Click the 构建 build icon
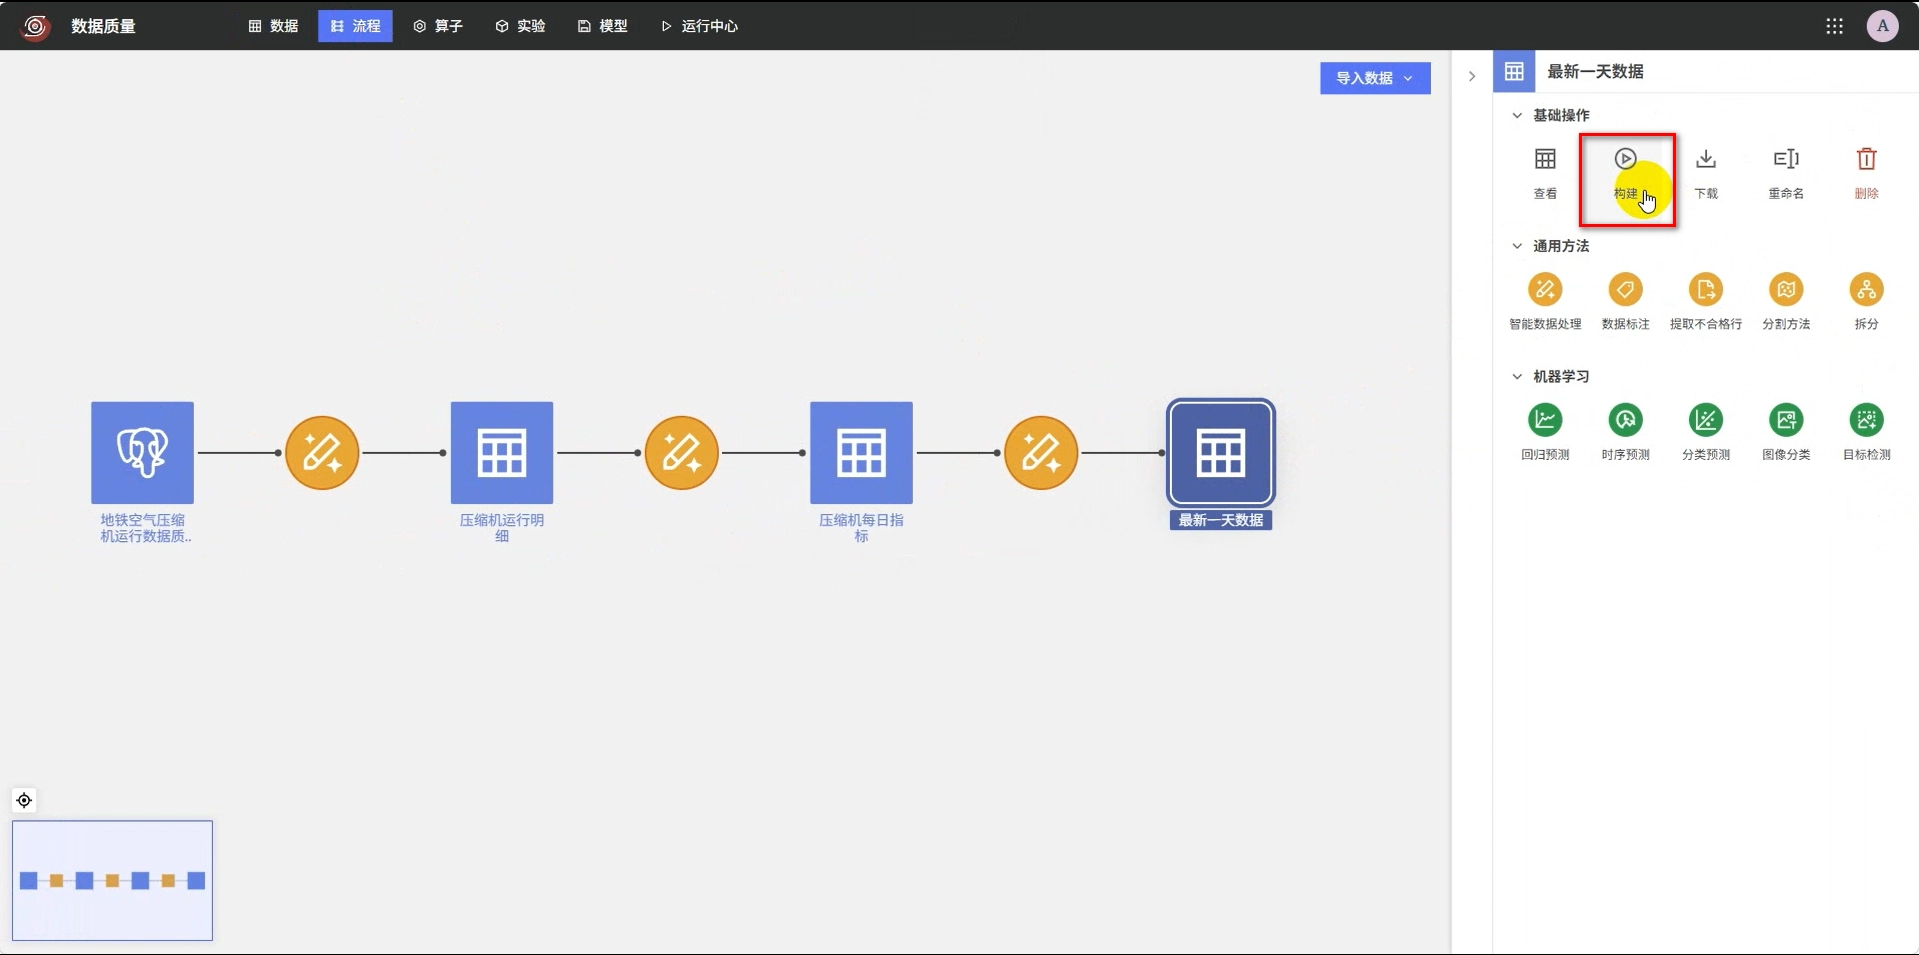 (x=1625, y=159)
